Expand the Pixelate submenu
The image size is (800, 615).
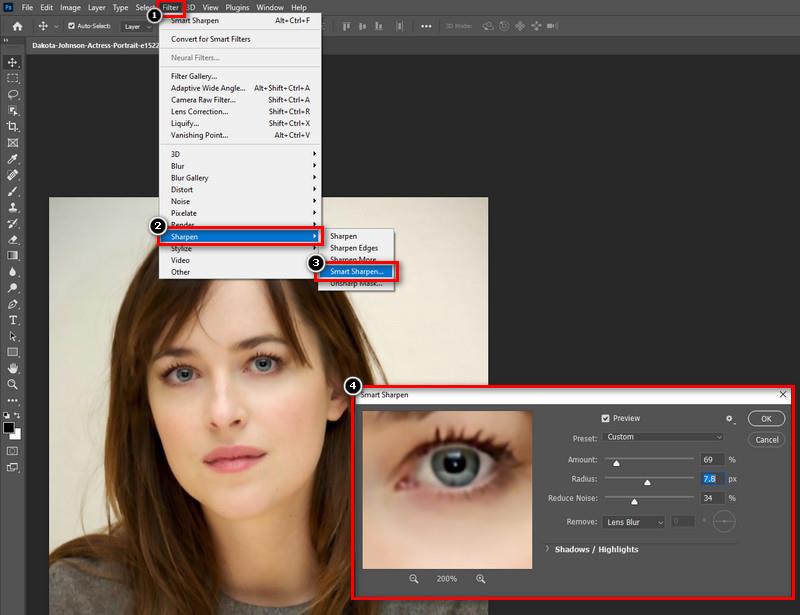[x=240, y=213]
